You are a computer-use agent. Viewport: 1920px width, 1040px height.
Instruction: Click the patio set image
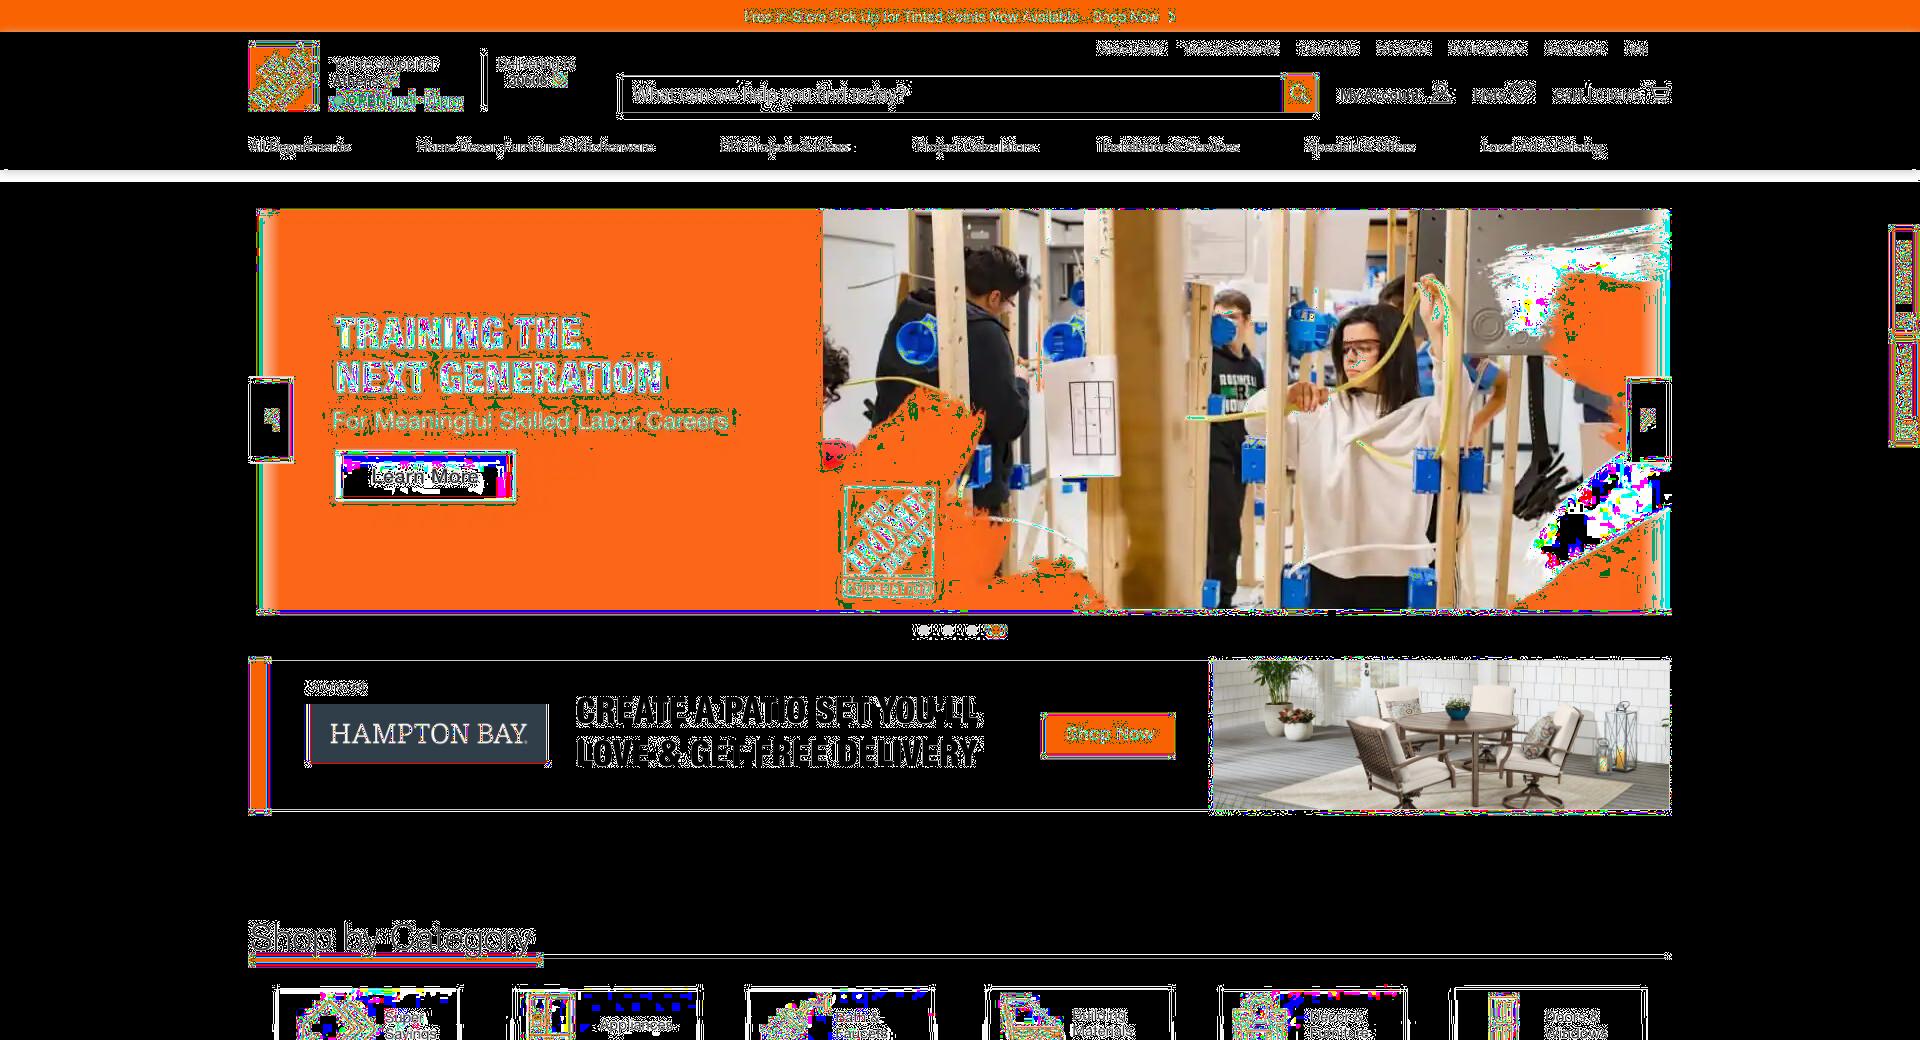pos(1440,735)
